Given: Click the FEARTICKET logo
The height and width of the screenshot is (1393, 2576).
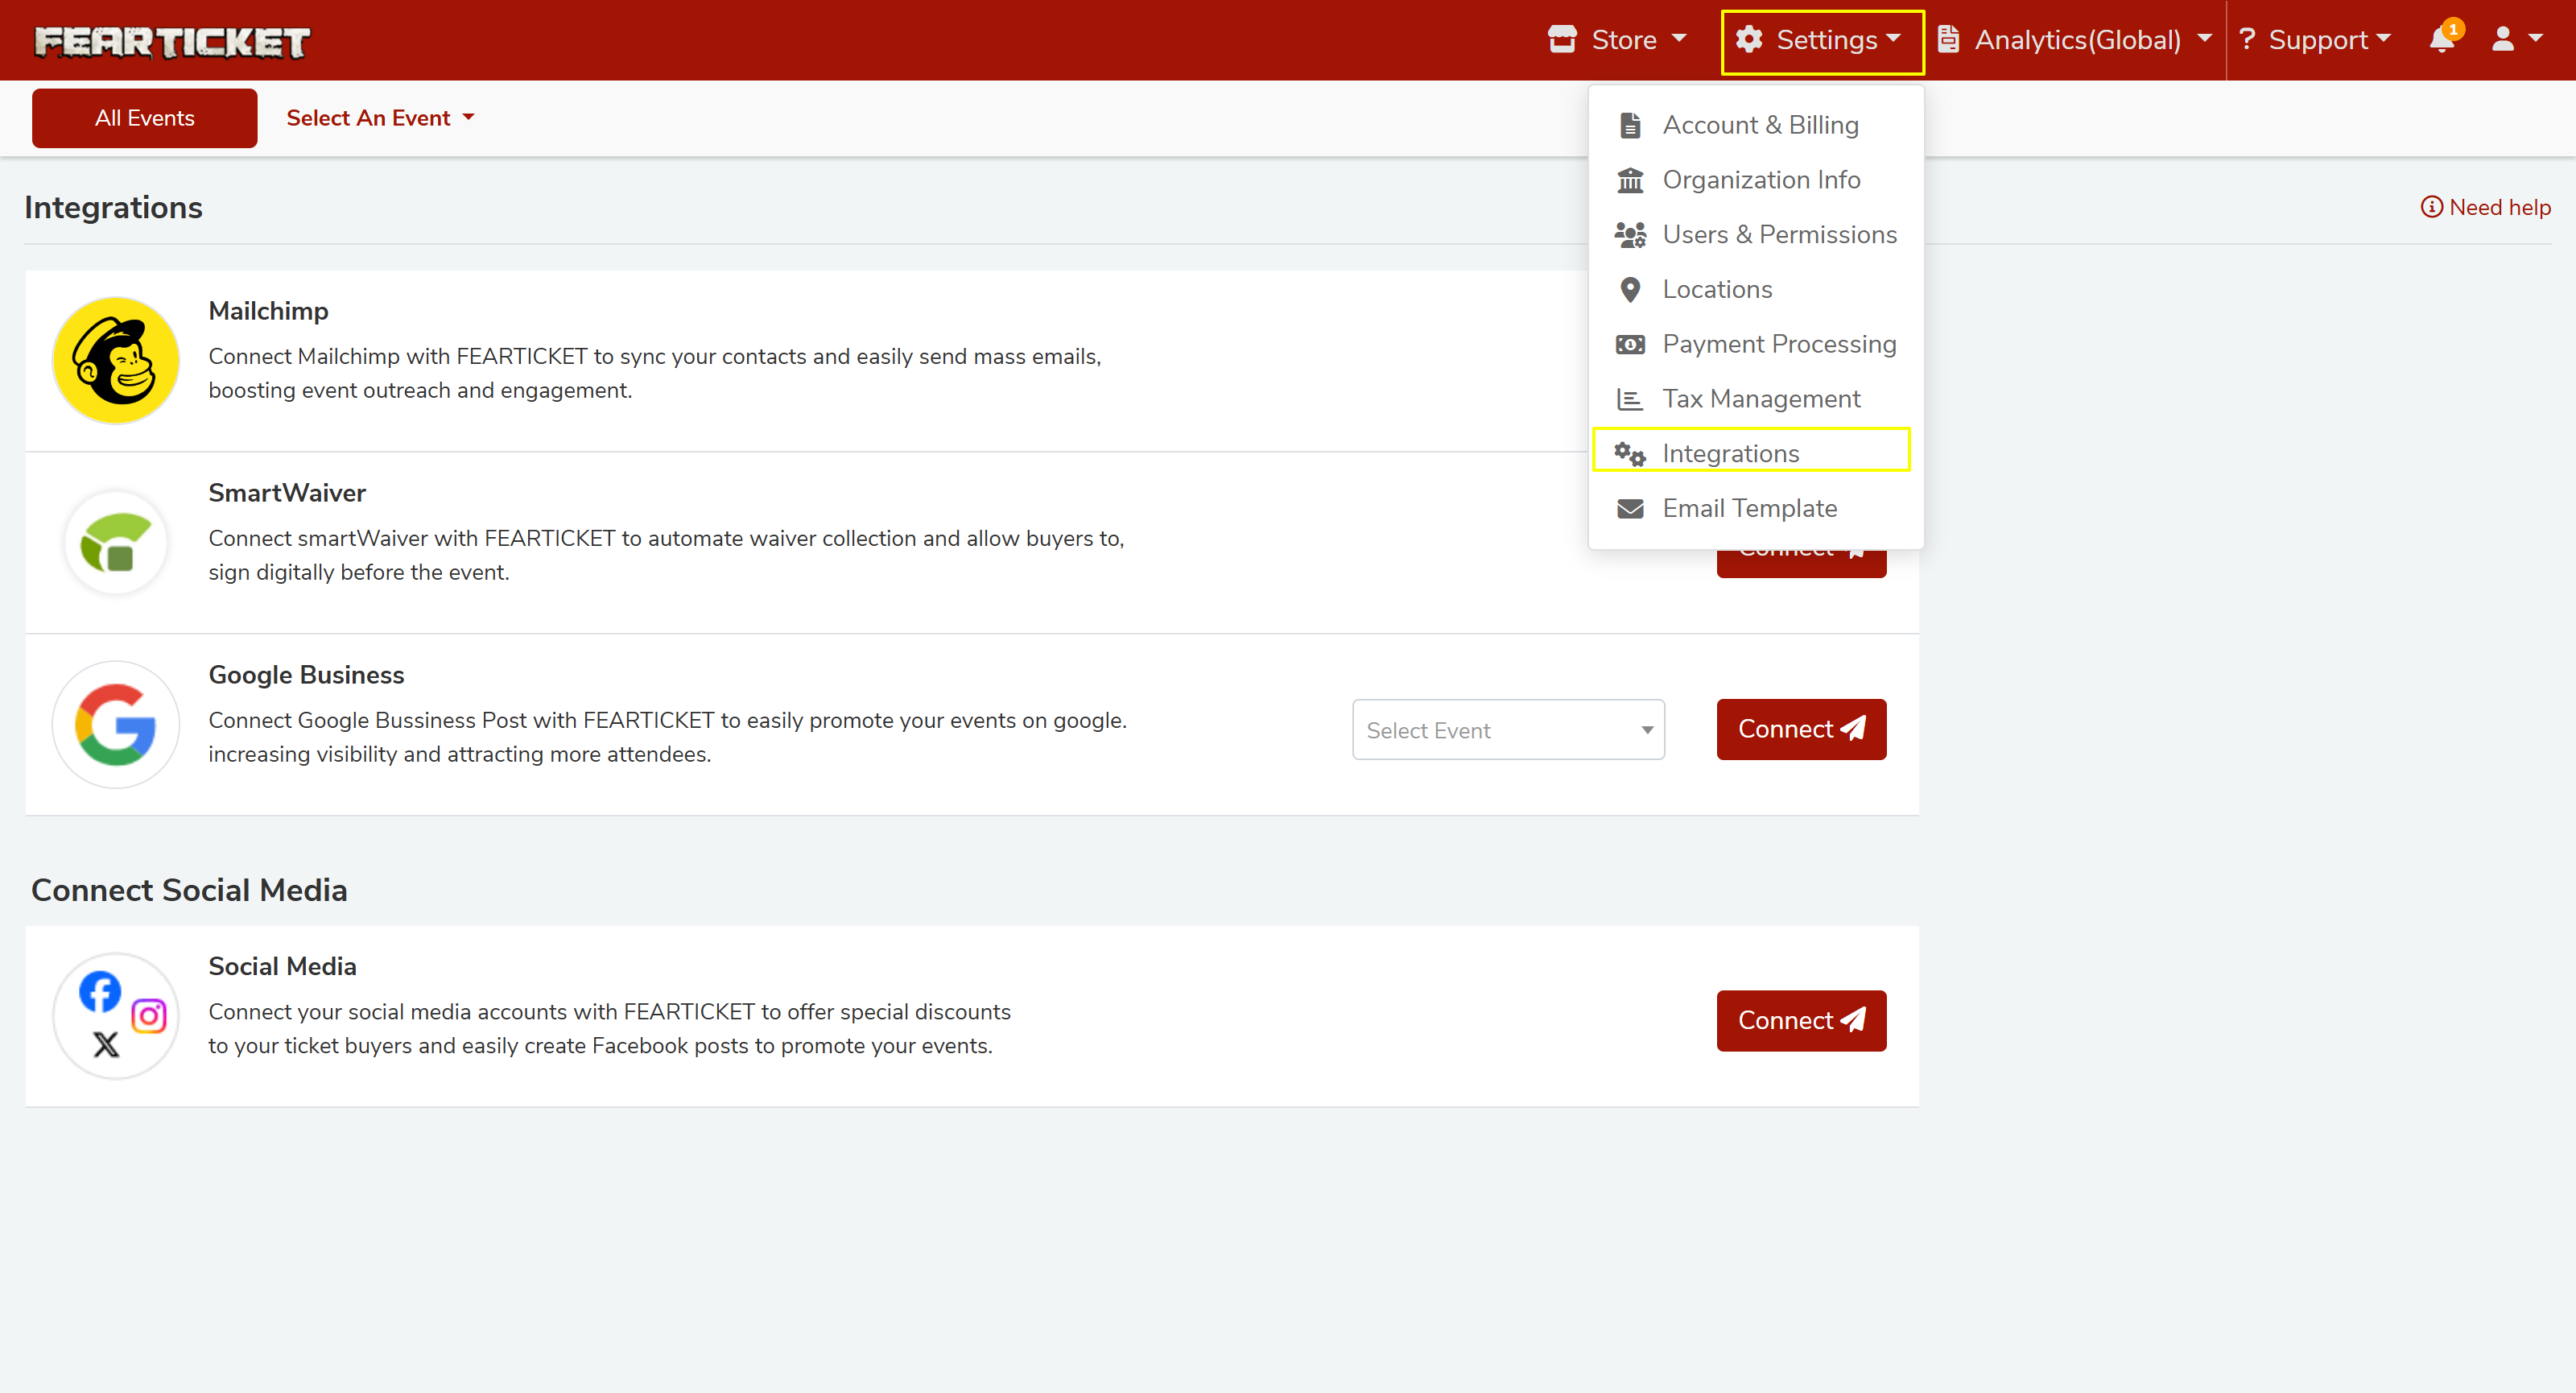Looking at the screenshot, I should point(172,41).
